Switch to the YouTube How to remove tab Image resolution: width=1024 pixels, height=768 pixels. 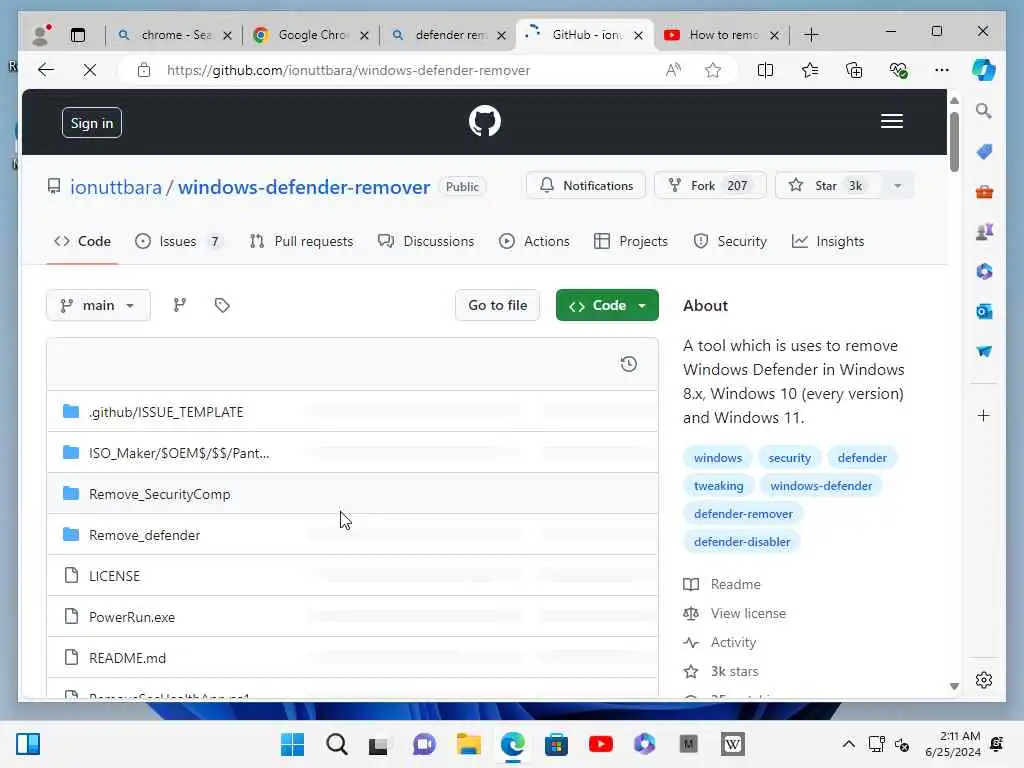coord(722,35)
